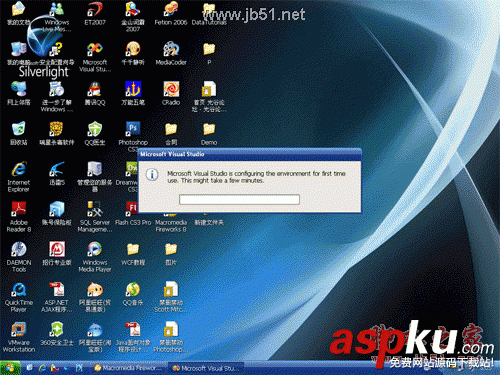Open the CPadio swirl icon
Viewport: 500px width, 375px height.
pyautogui.click(x=171, y=89)
